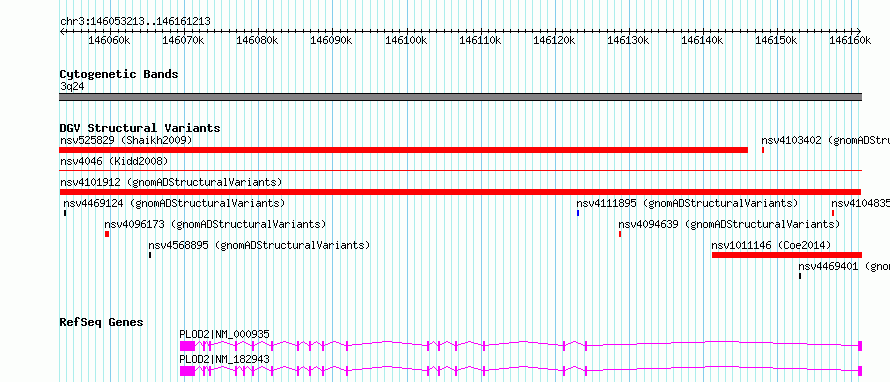890x382 pixels.
Task: Click the red nsv4103402 variant marker
Action: coord(763,150)
